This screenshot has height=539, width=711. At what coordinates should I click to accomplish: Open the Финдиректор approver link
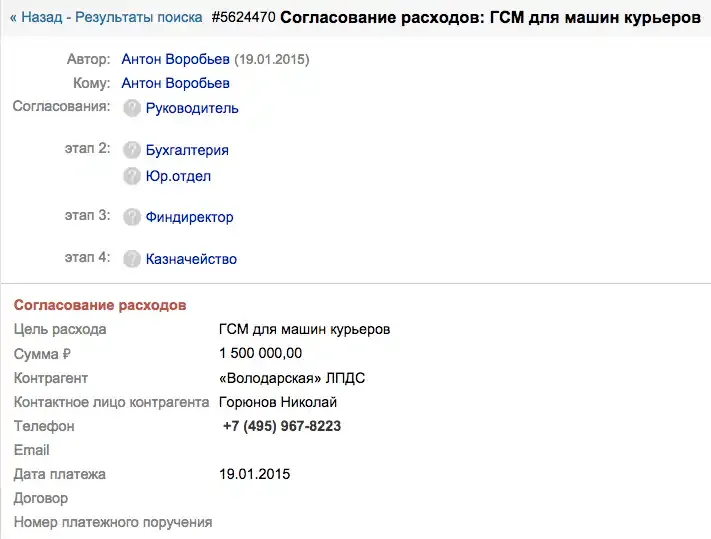click(x=190, y=217)
